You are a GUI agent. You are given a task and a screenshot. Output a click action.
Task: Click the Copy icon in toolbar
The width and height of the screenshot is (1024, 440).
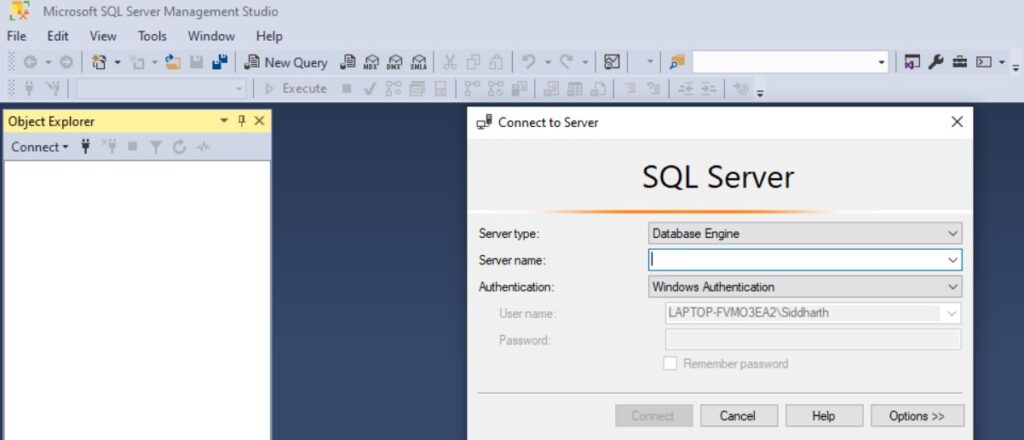pyautogui.click(x=473, y=62)
